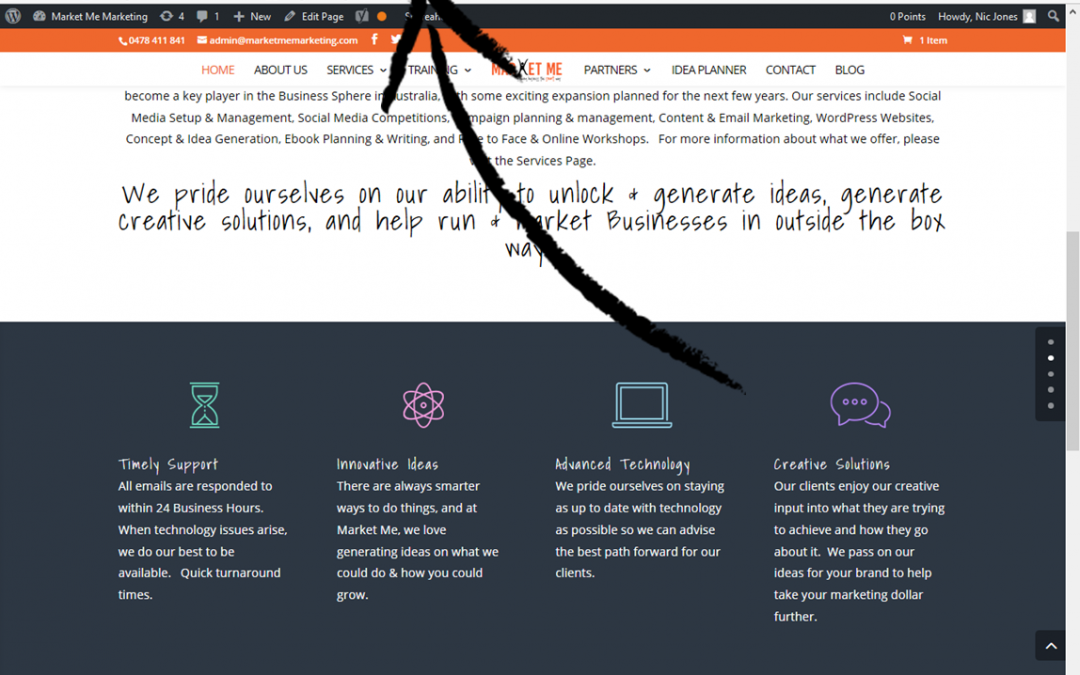1080x675 pixels.
Task: Click the text 'within 24 Business Hours.'
Action: click(191, 508)
